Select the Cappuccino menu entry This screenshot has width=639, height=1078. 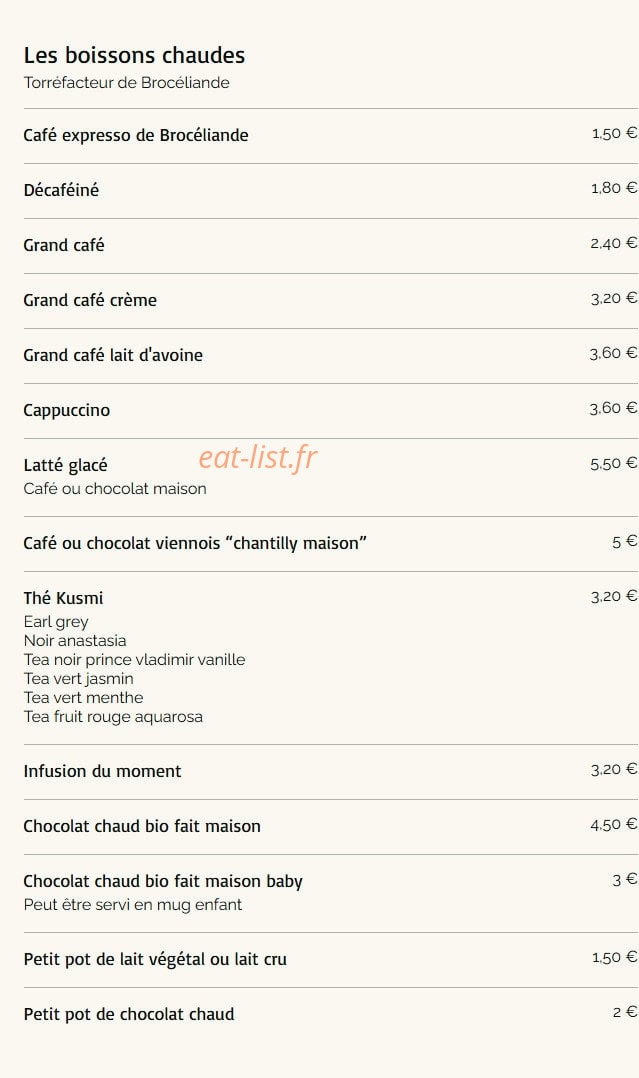(x=67, y=410)
